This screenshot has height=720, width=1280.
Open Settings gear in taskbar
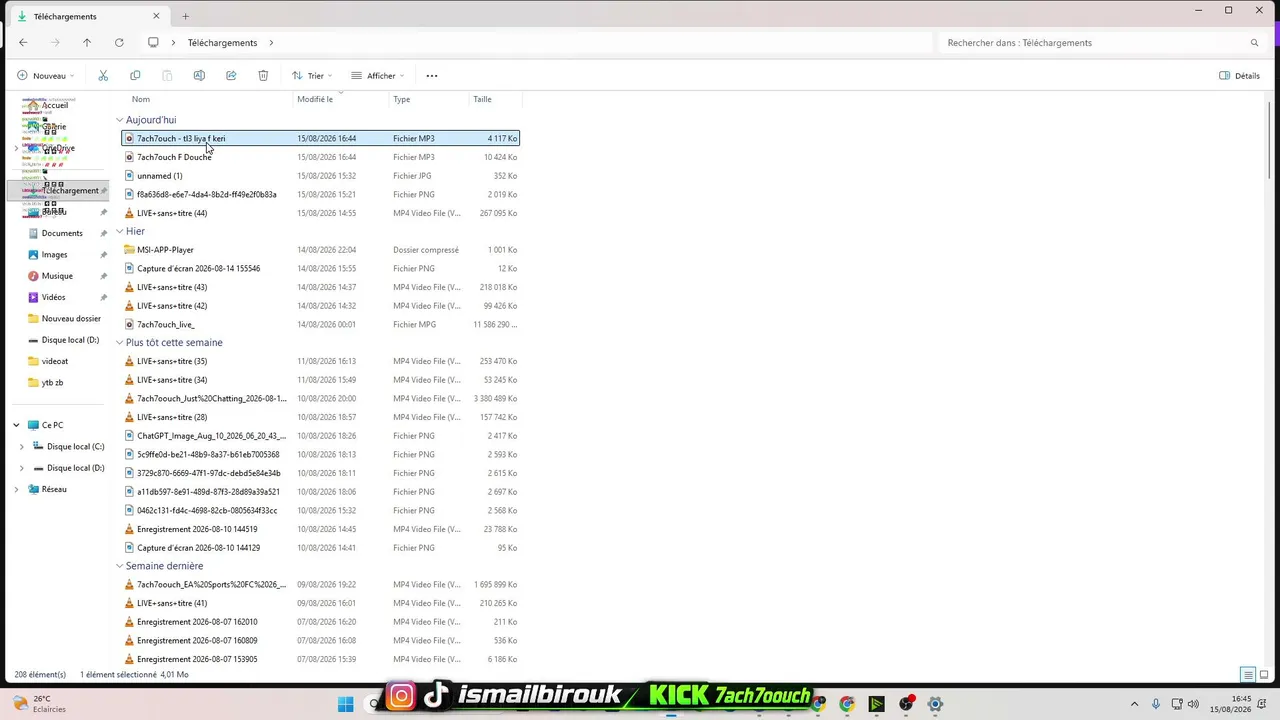point(935,704)
